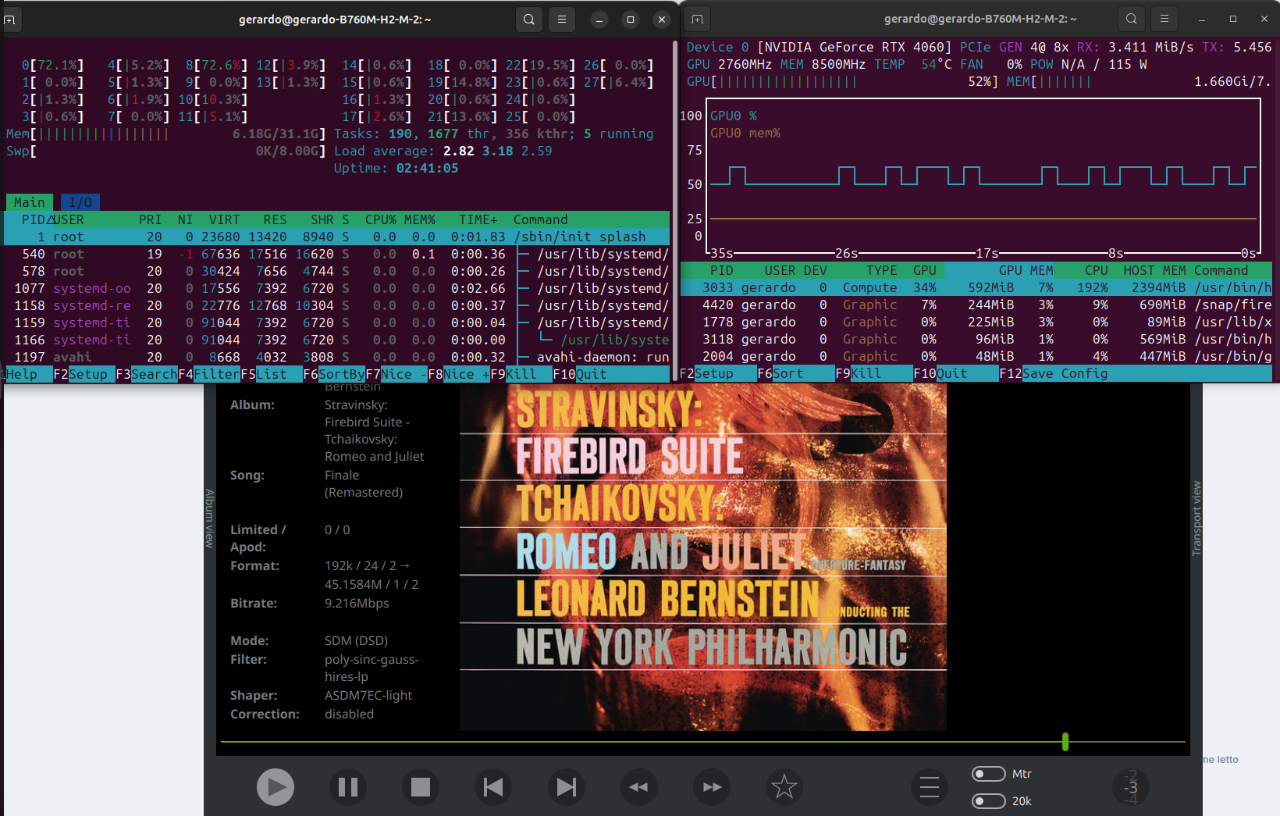The width and height of the screenshot is (1280, 816).
Task: Select htop process row with PID 1158
Action: coord(338,305)
